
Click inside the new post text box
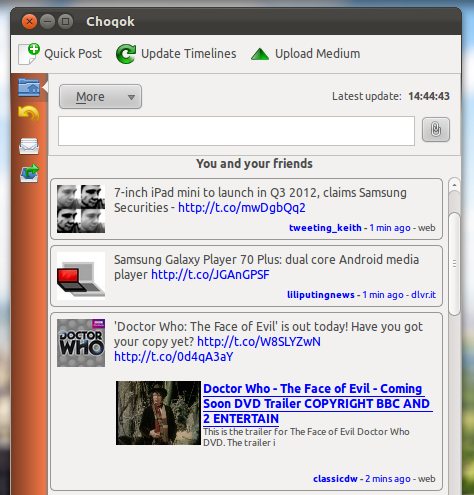pos(236,131)
